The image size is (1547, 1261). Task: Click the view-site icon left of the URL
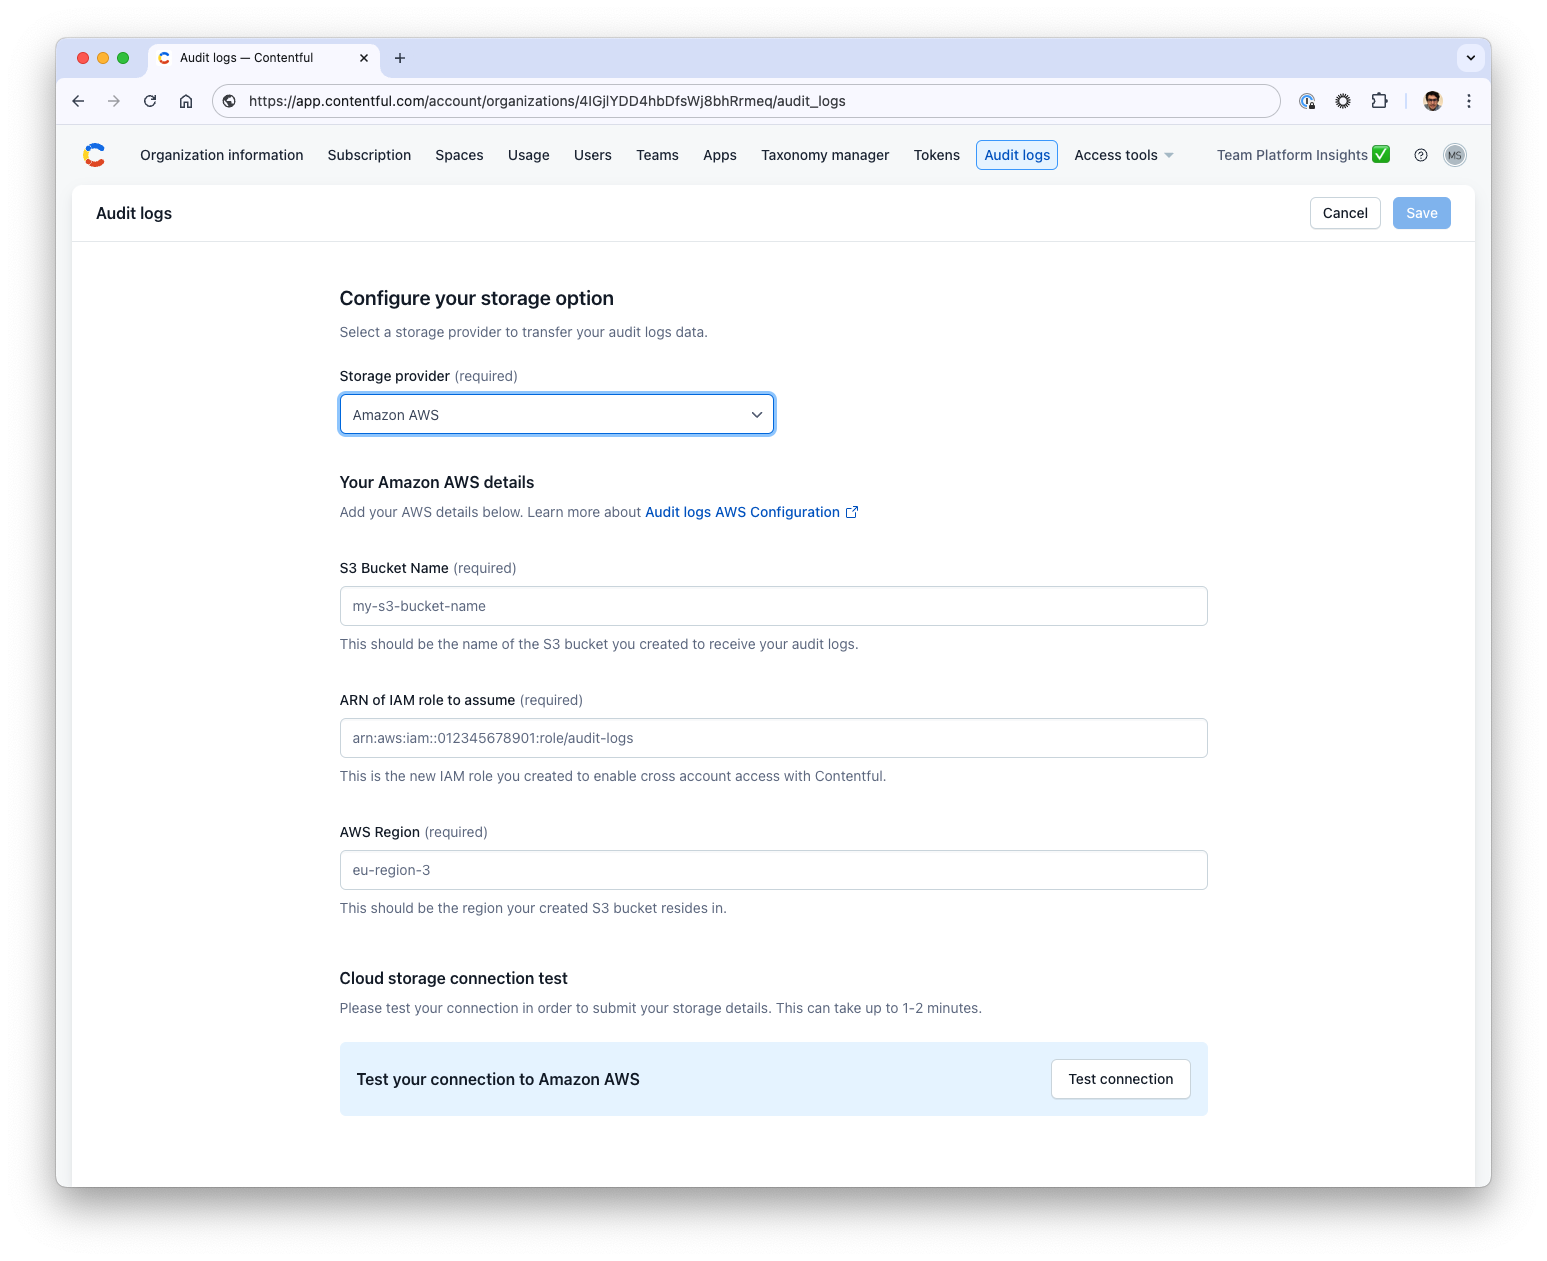pos(229,101)
